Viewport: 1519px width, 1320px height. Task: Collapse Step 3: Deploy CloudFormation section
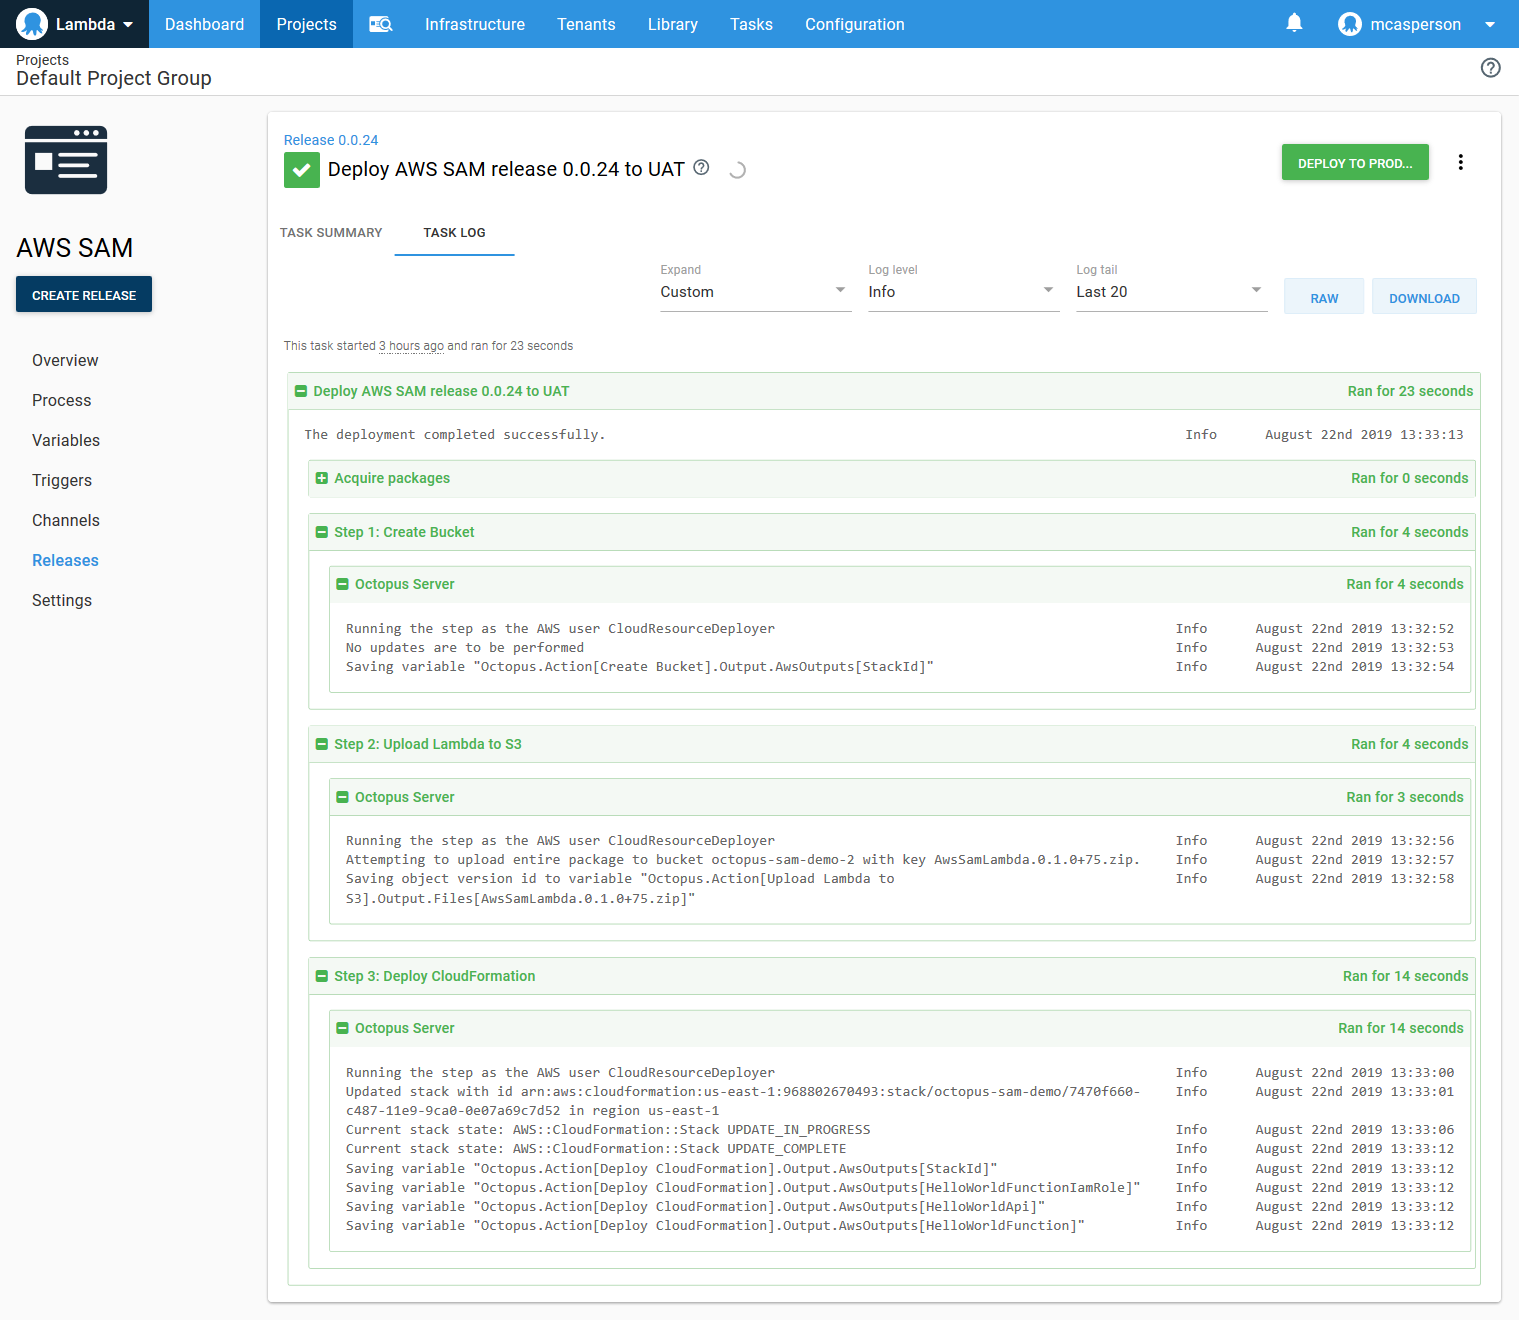tap(322, 977)
